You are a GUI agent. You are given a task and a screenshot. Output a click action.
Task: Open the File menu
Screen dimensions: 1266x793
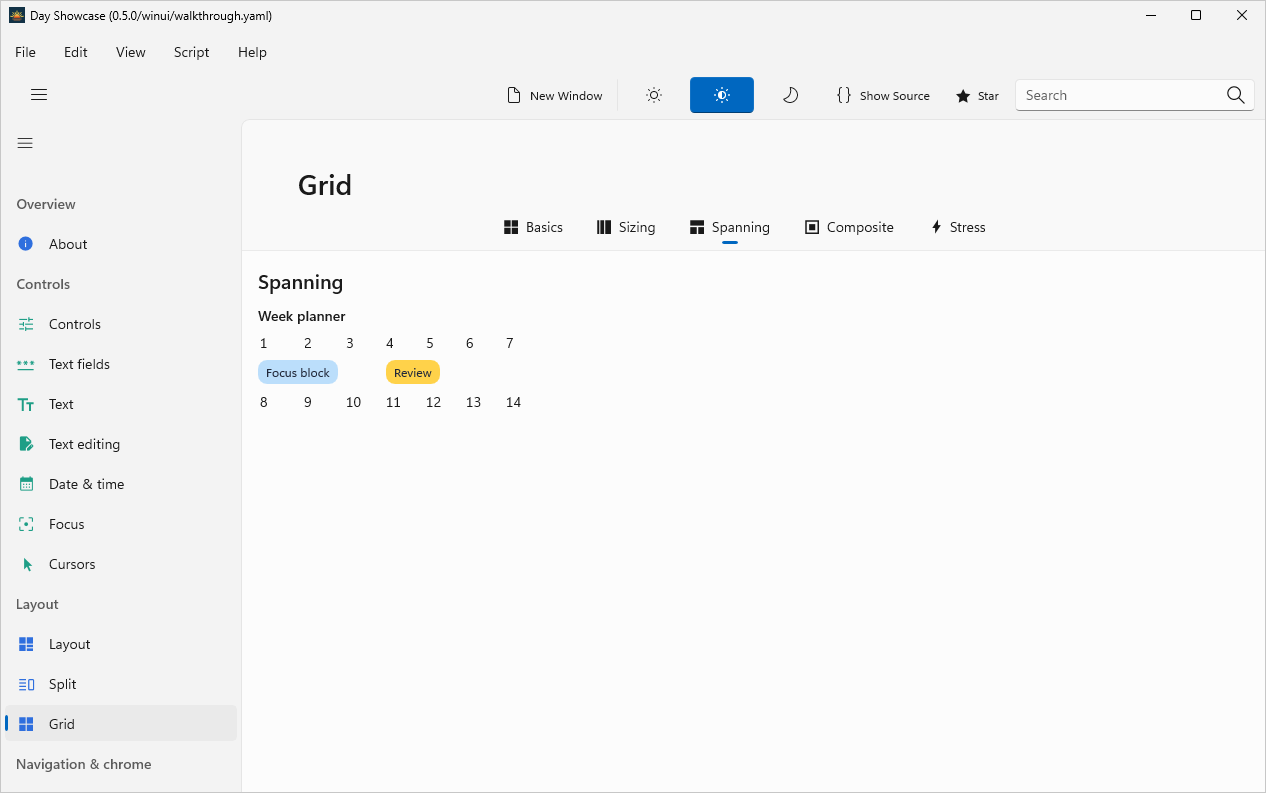tap(25, 52)
